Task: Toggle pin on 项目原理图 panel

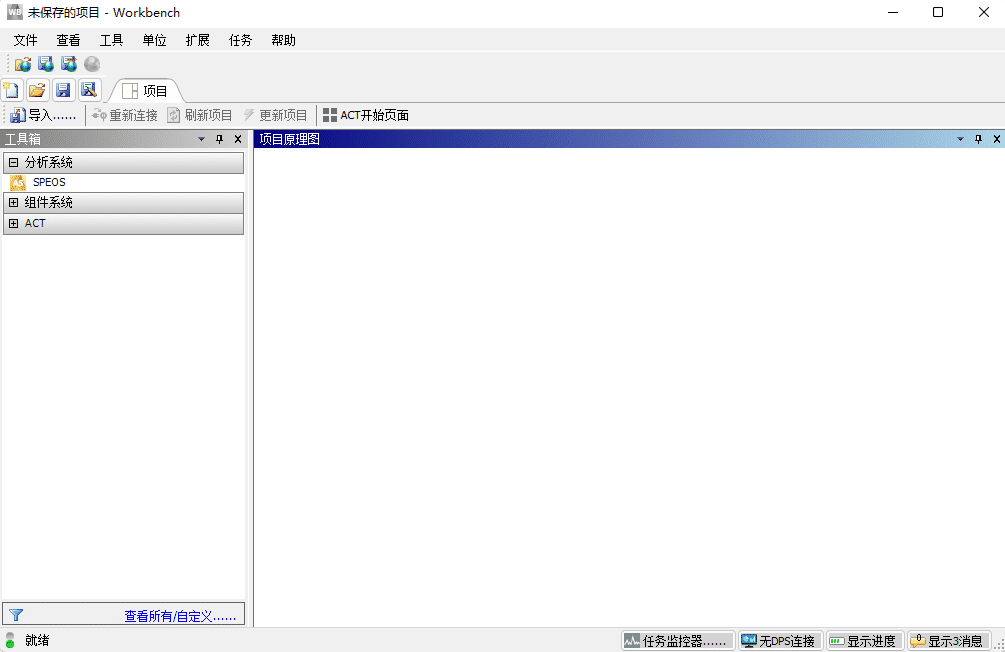Action: click(x=978, y=139)
